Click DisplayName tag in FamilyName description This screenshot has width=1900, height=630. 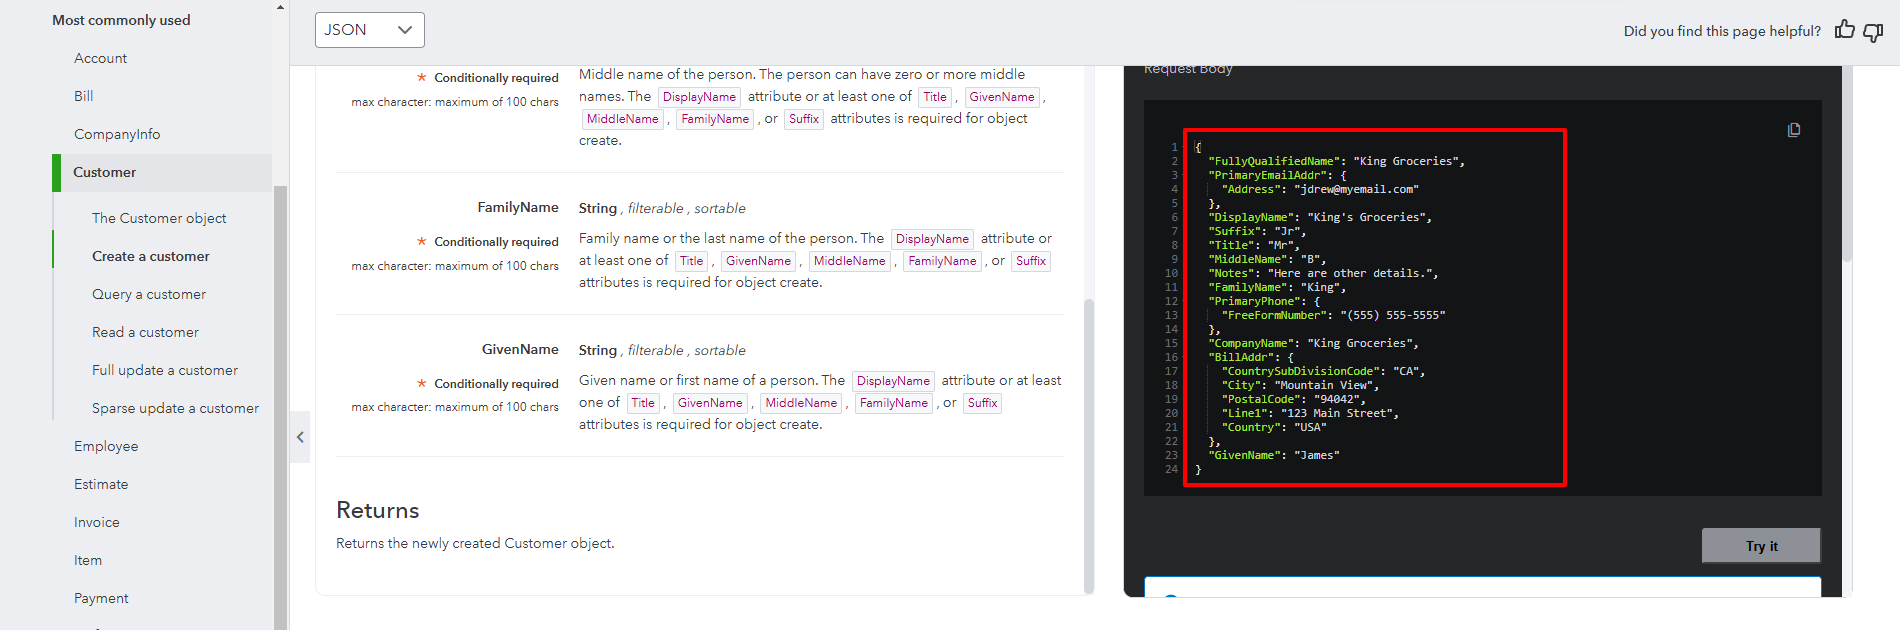click(932, 239)
